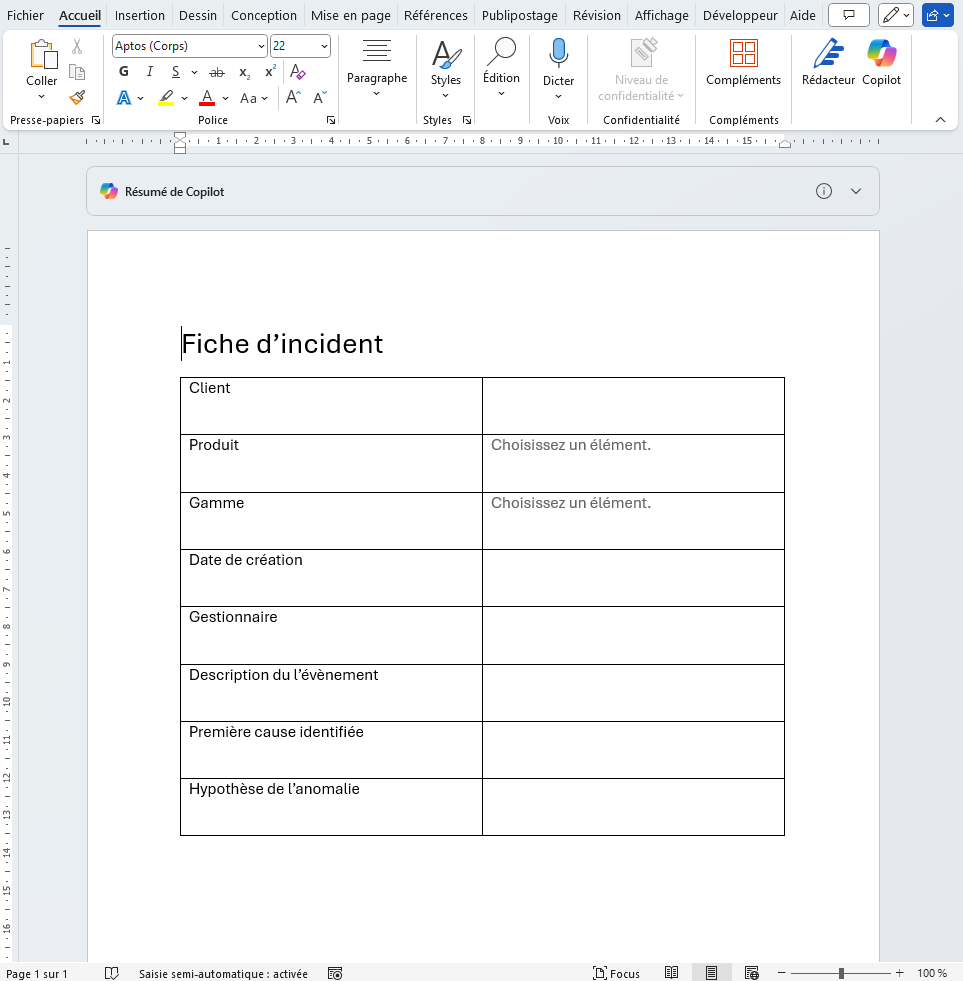
Task: Click the Compléments add-ins icon
Action: tap(743, 55)
